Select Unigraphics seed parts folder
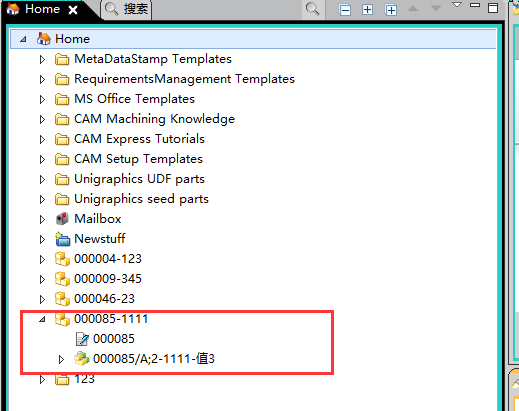The image size is (519, 411). (x=141, y=199)
